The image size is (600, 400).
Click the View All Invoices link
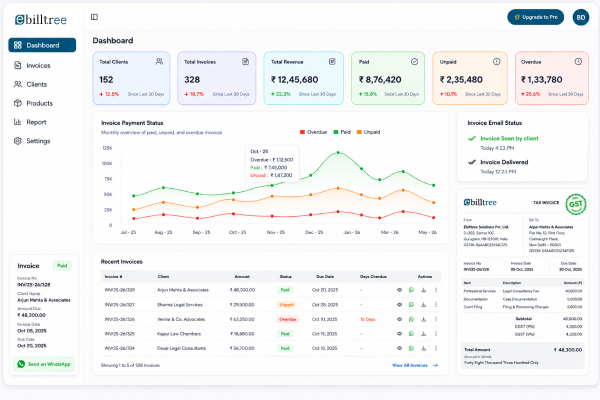coord(415,365)
